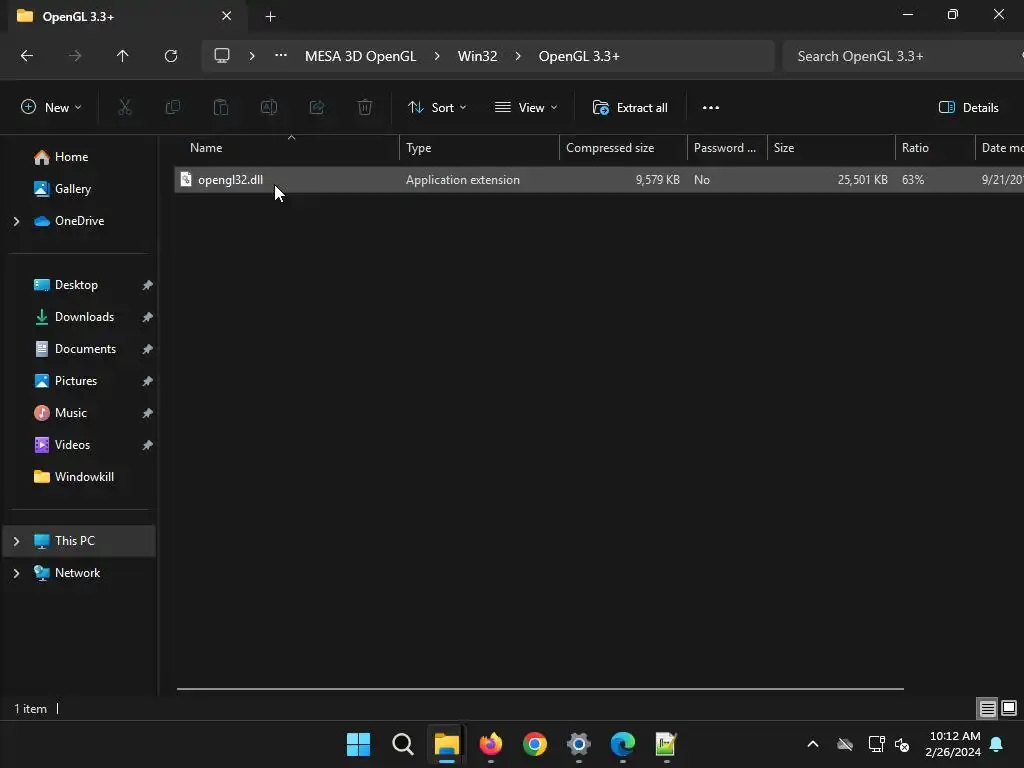Sort by the Ratio column header

(x=935, y=148)
